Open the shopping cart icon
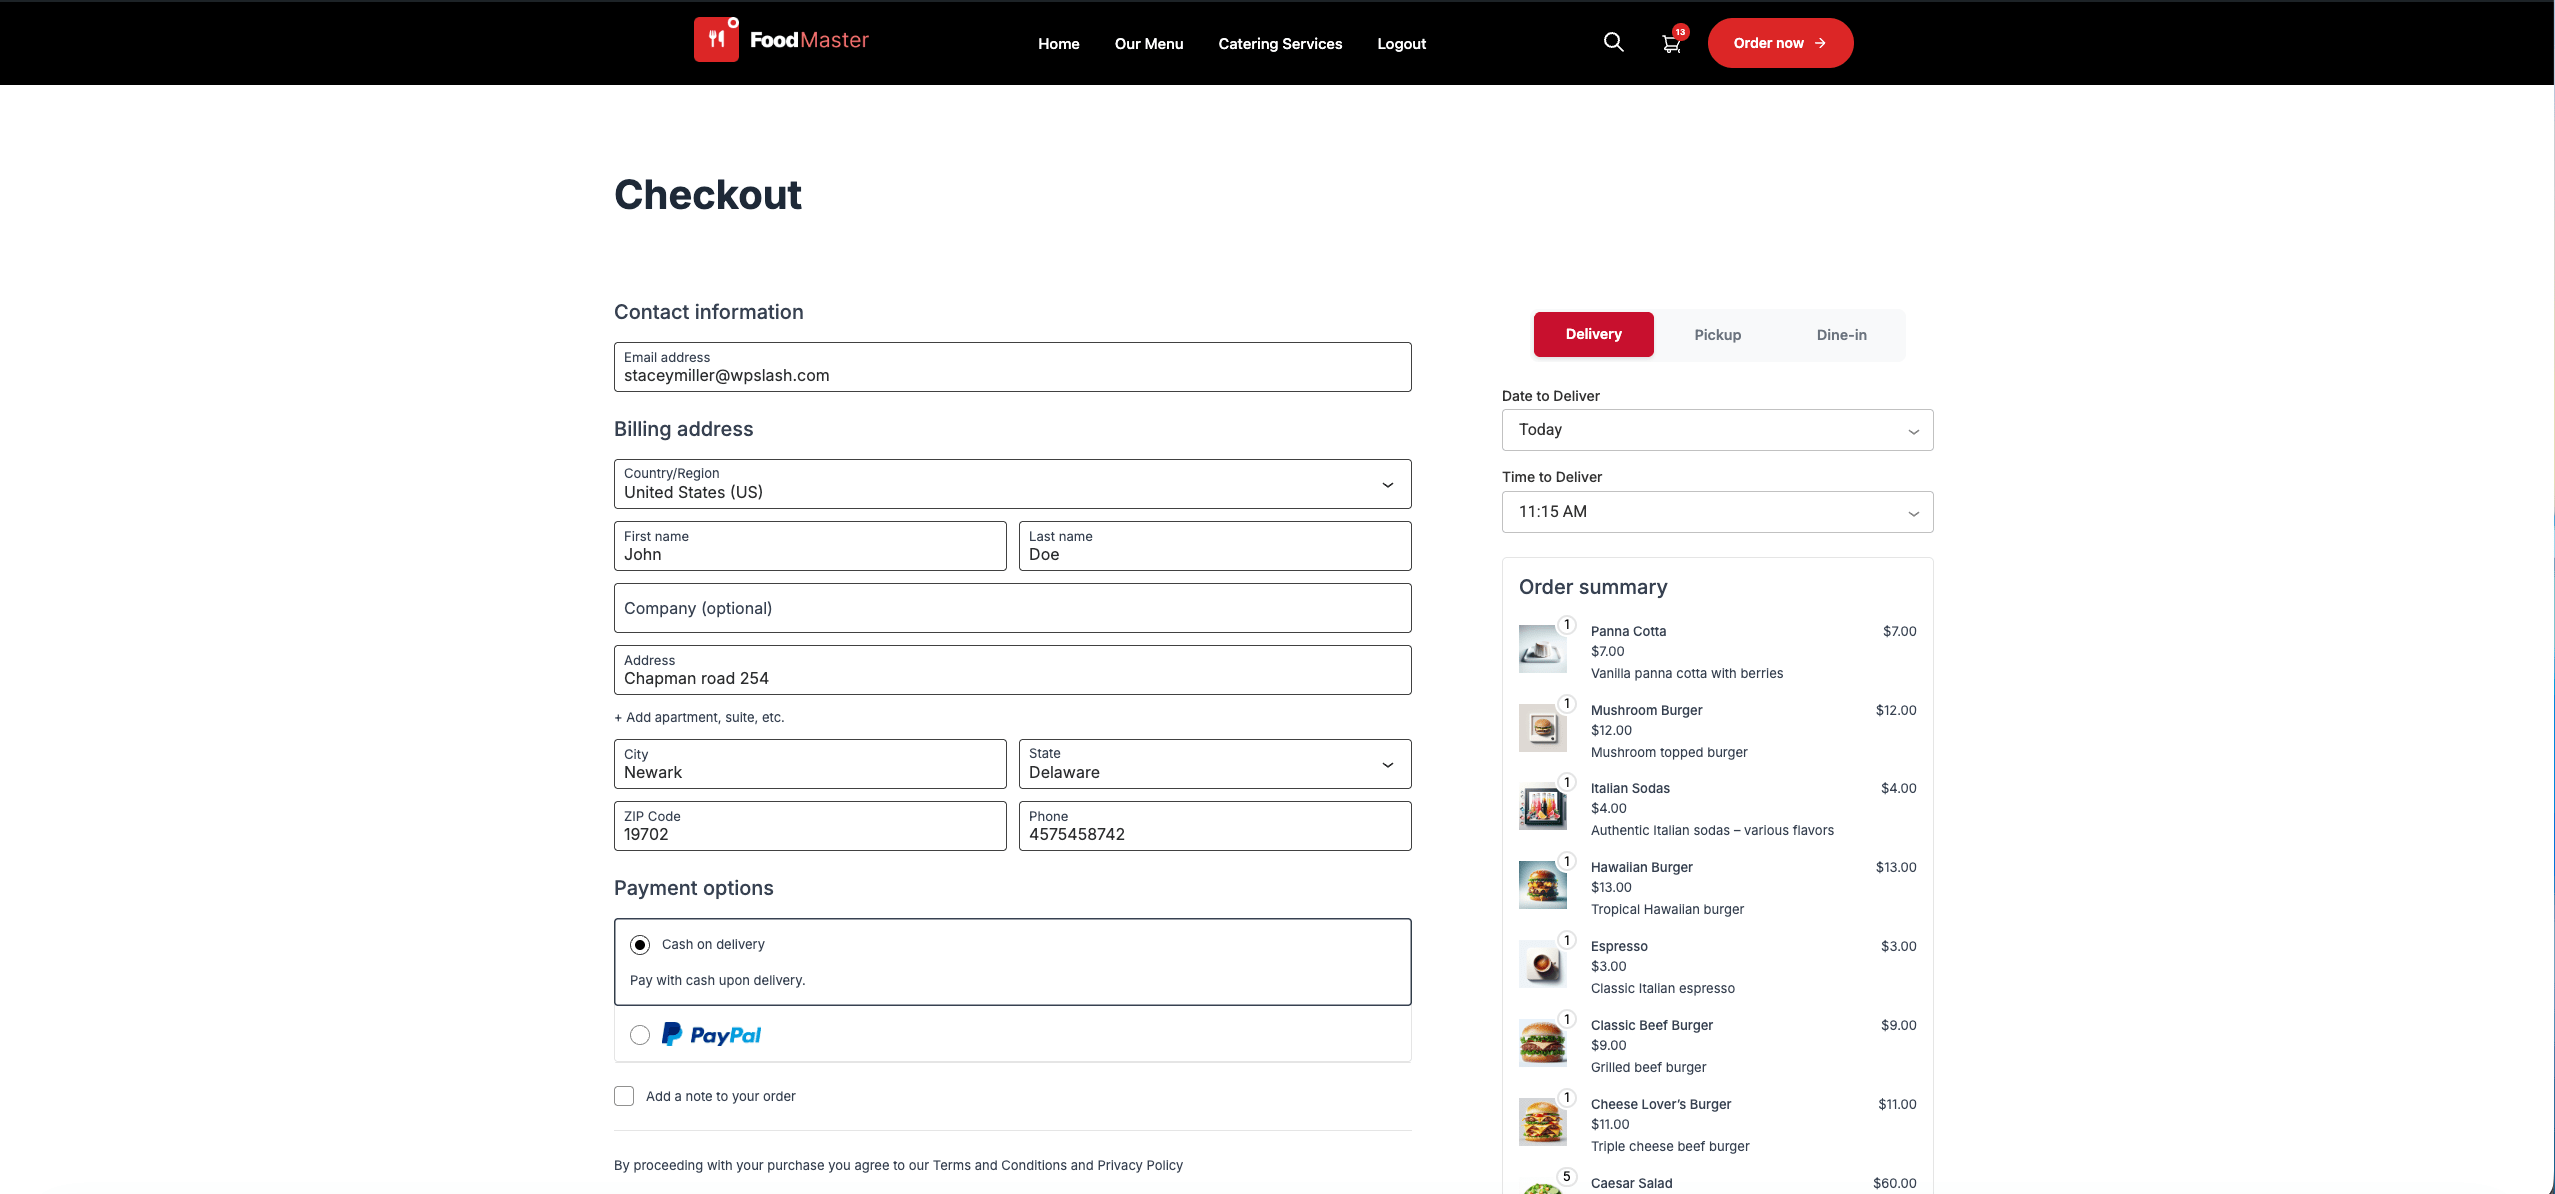Screen dimensions: 2555x1194 [1670, 44]
